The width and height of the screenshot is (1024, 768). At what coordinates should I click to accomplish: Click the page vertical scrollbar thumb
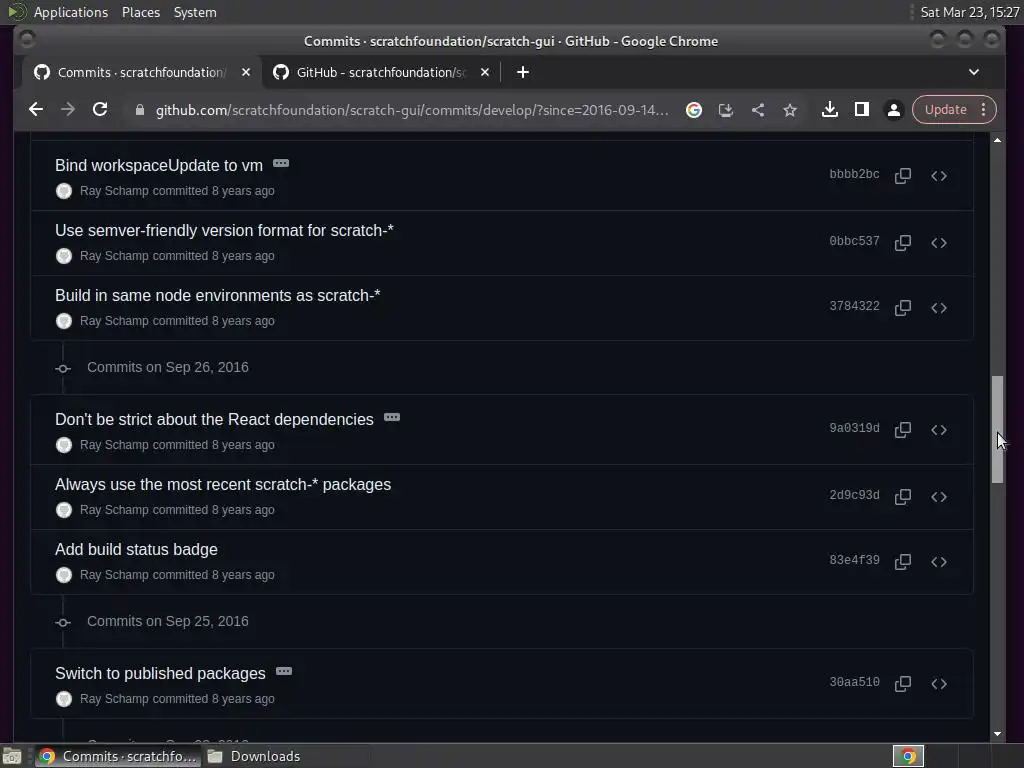click(x=997, y=429)
